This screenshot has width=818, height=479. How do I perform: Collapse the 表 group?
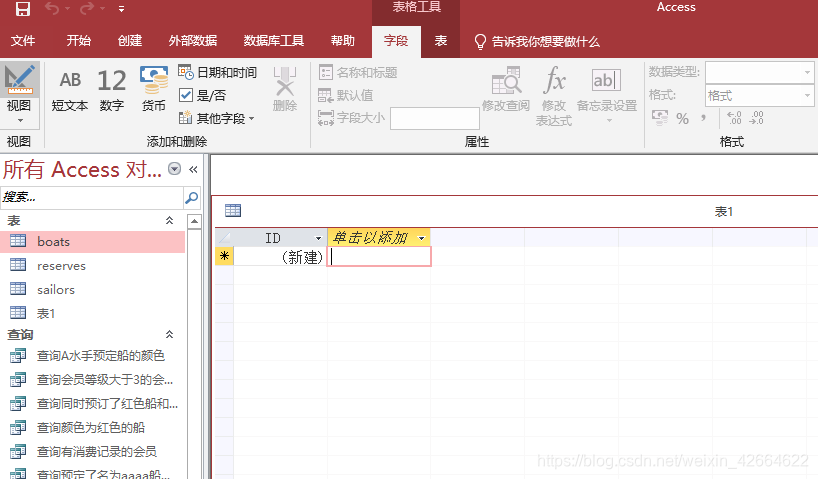click(x=170, y=220)
